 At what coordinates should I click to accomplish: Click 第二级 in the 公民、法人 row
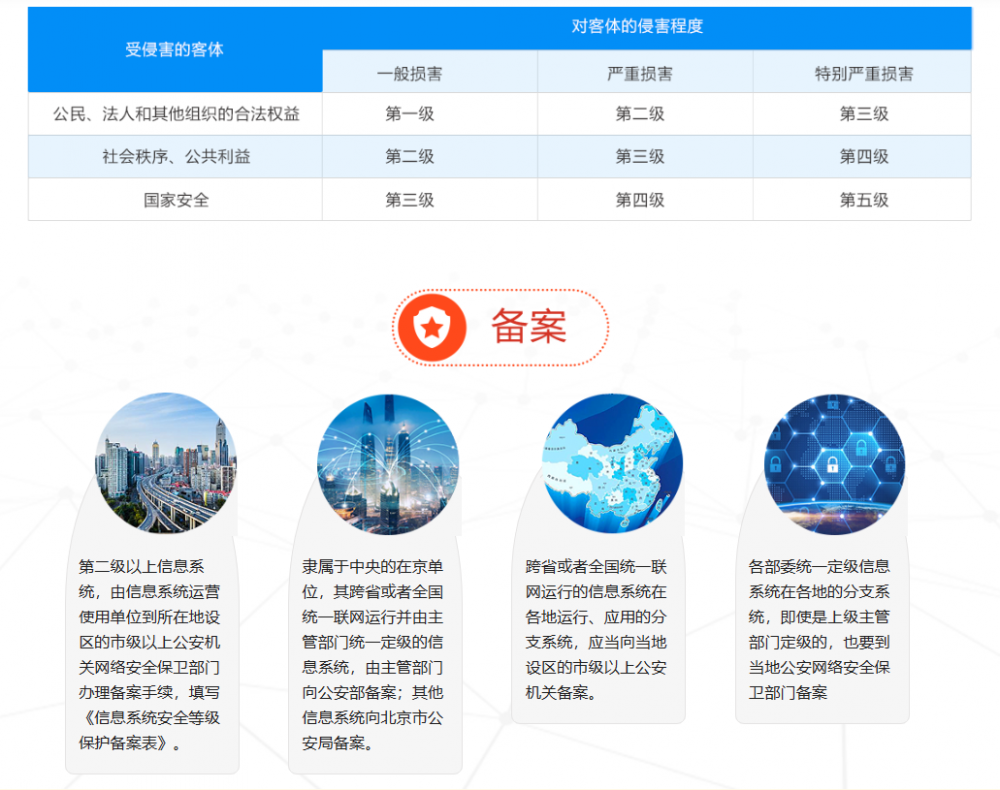coord(640,114)
